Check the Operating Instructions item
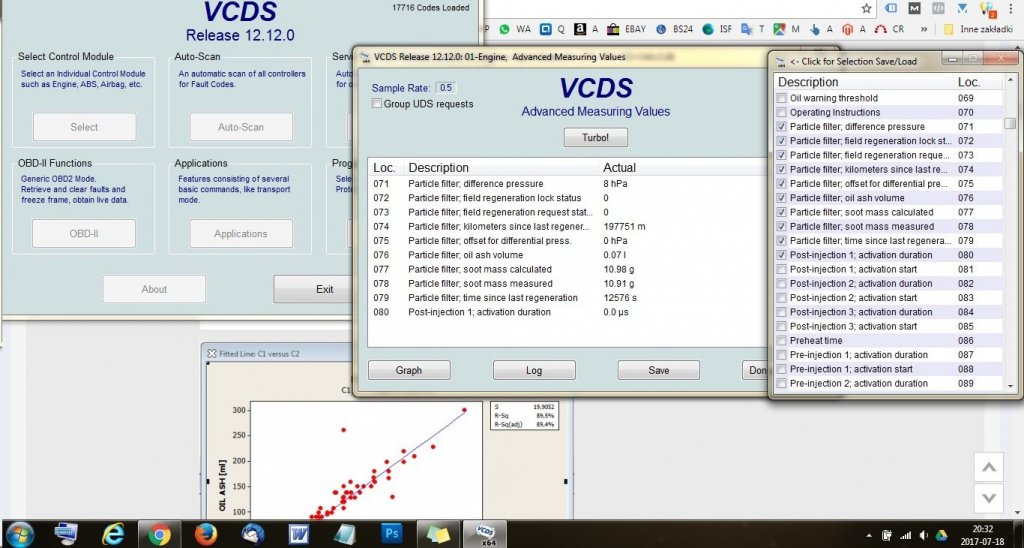 [x=782, y=112]
